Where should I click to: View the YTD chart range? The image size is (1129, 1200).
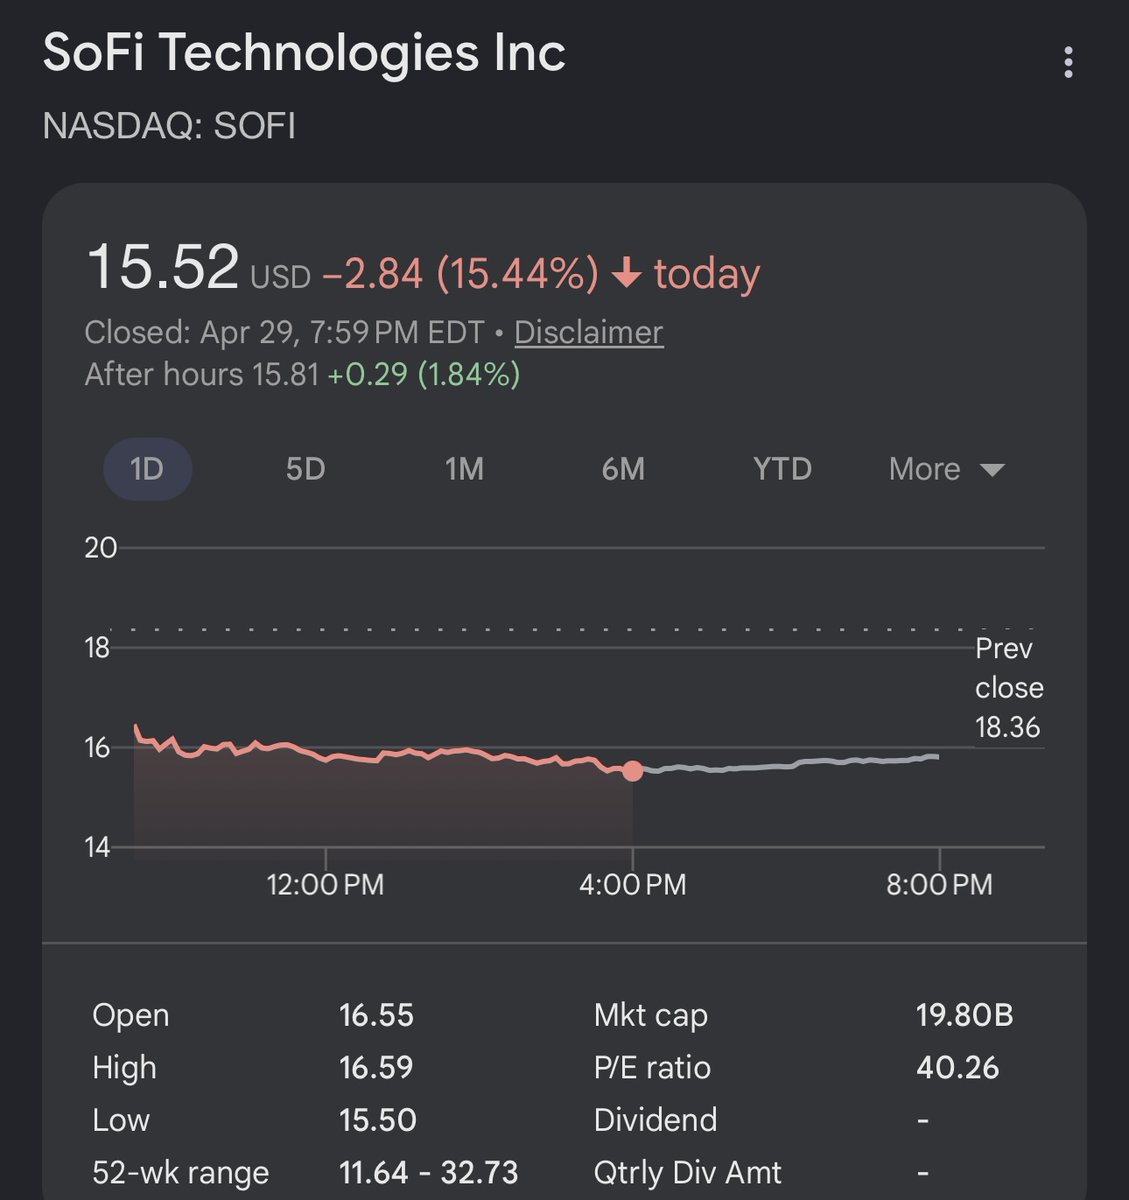pyautogui.click(x=782, y=469)
